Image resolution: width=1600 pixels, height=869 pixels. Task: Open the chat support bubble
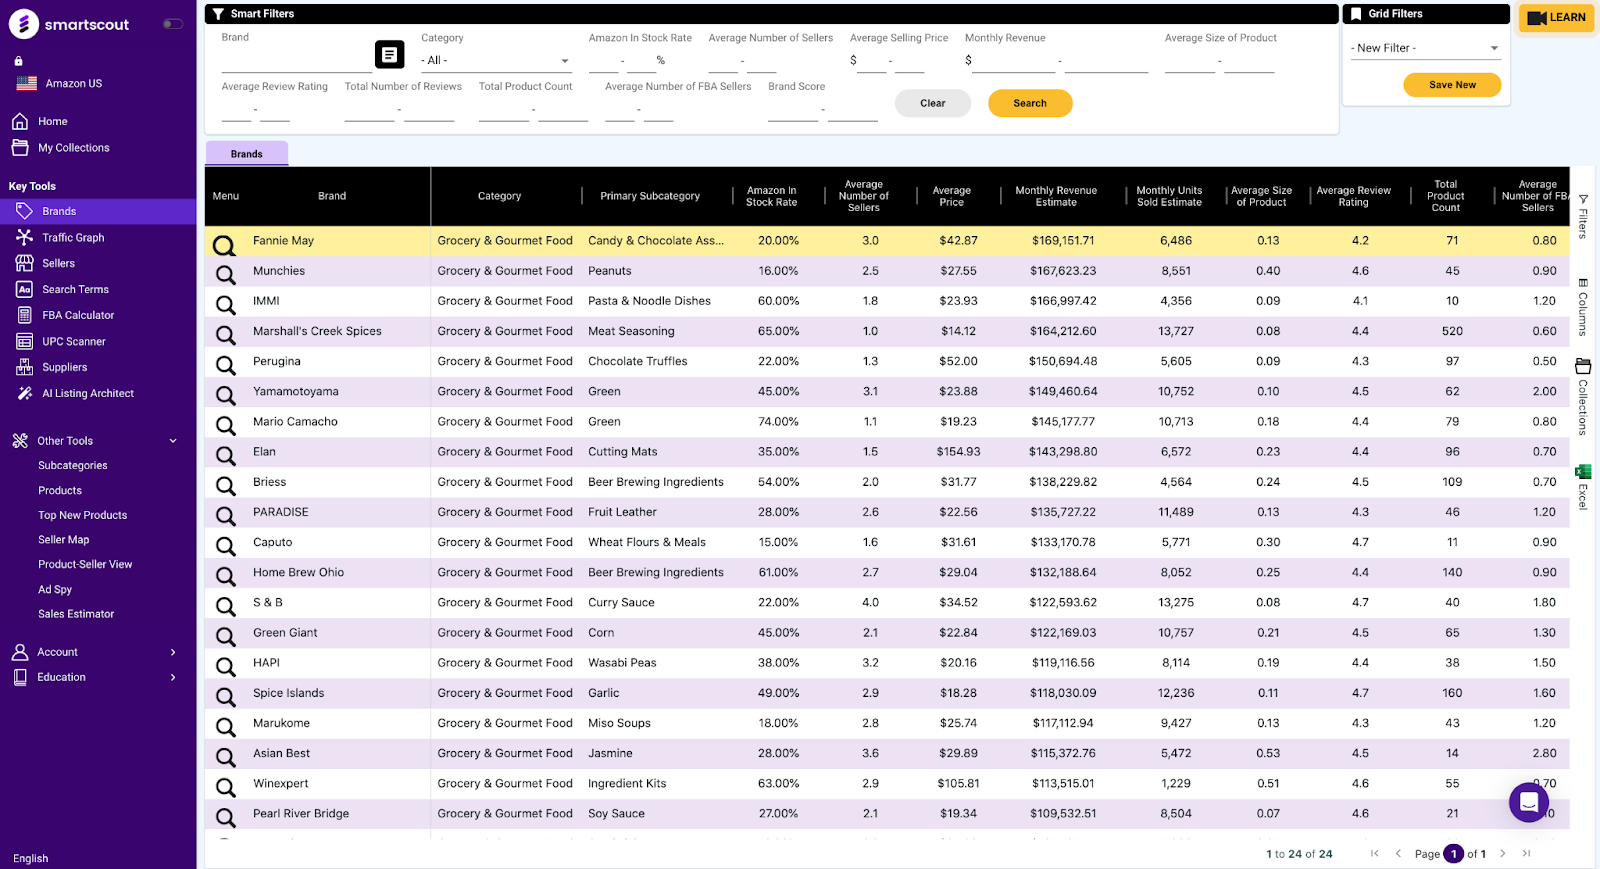pos(1528,802)
